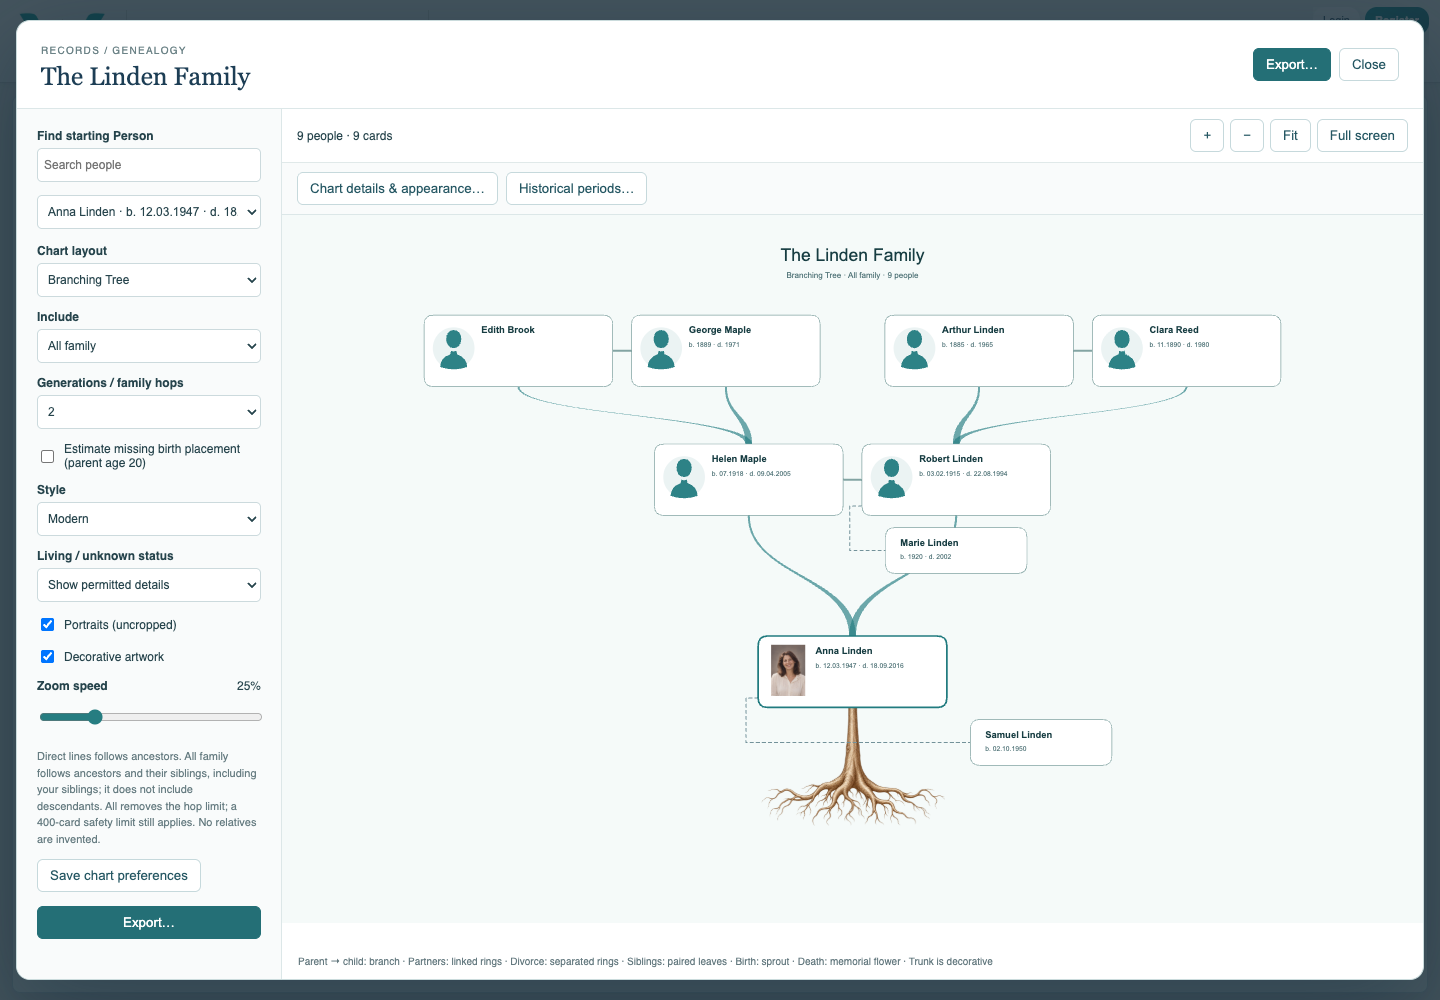Open Chart details & appearance options
Image resolution: width=1440 pixels, height=1000 pixels.
(397, 188)
